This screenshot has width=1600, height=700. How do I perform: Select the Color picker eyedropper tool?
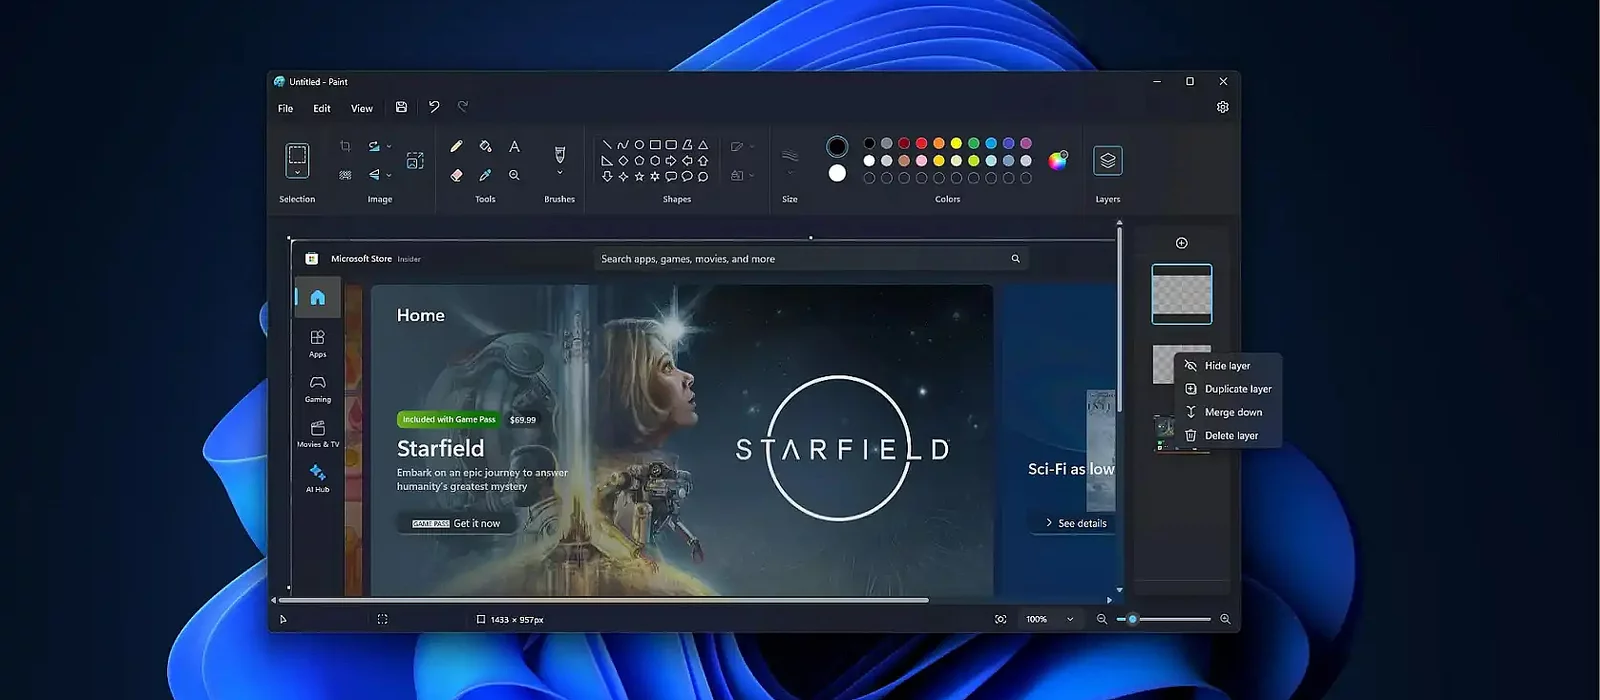tap(485, 175)
